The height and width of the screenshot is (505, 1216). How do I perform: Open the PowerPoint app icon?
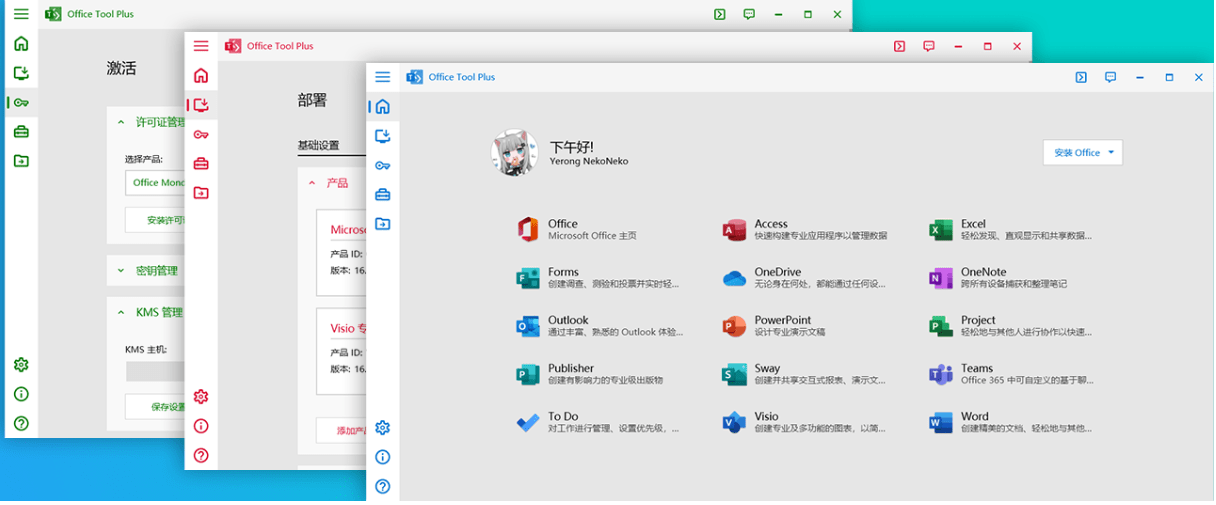point(734,326)
